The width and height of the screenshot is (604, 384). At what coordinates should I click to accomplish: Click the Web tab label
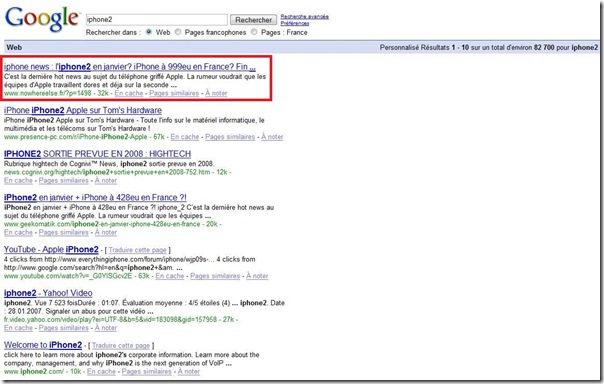point(14,47)
